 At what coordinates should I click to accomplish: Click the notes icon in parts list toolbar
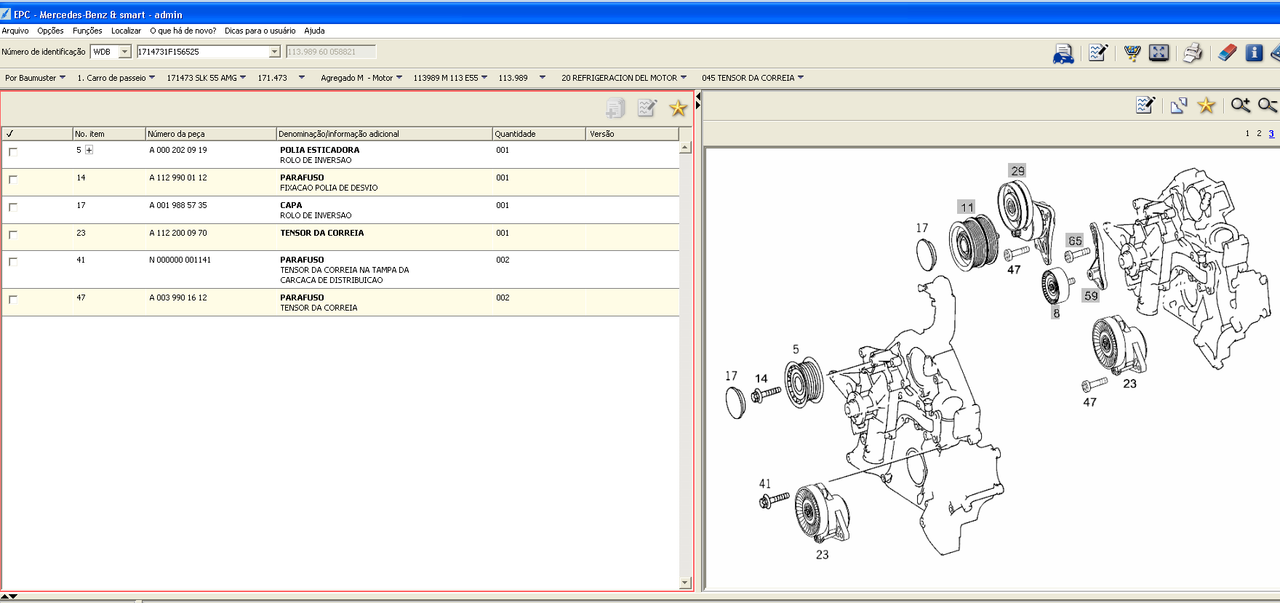tap(647, 108)
